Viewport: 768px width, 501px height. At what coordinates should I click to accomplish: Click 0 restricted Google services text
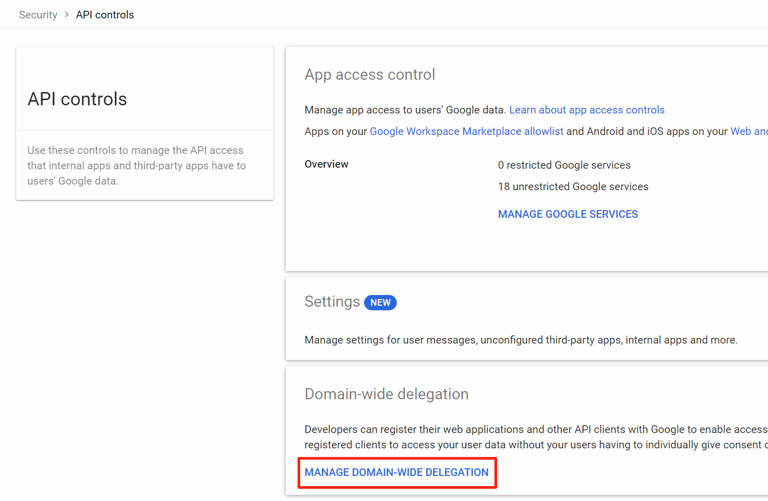[x=564, y=165]
